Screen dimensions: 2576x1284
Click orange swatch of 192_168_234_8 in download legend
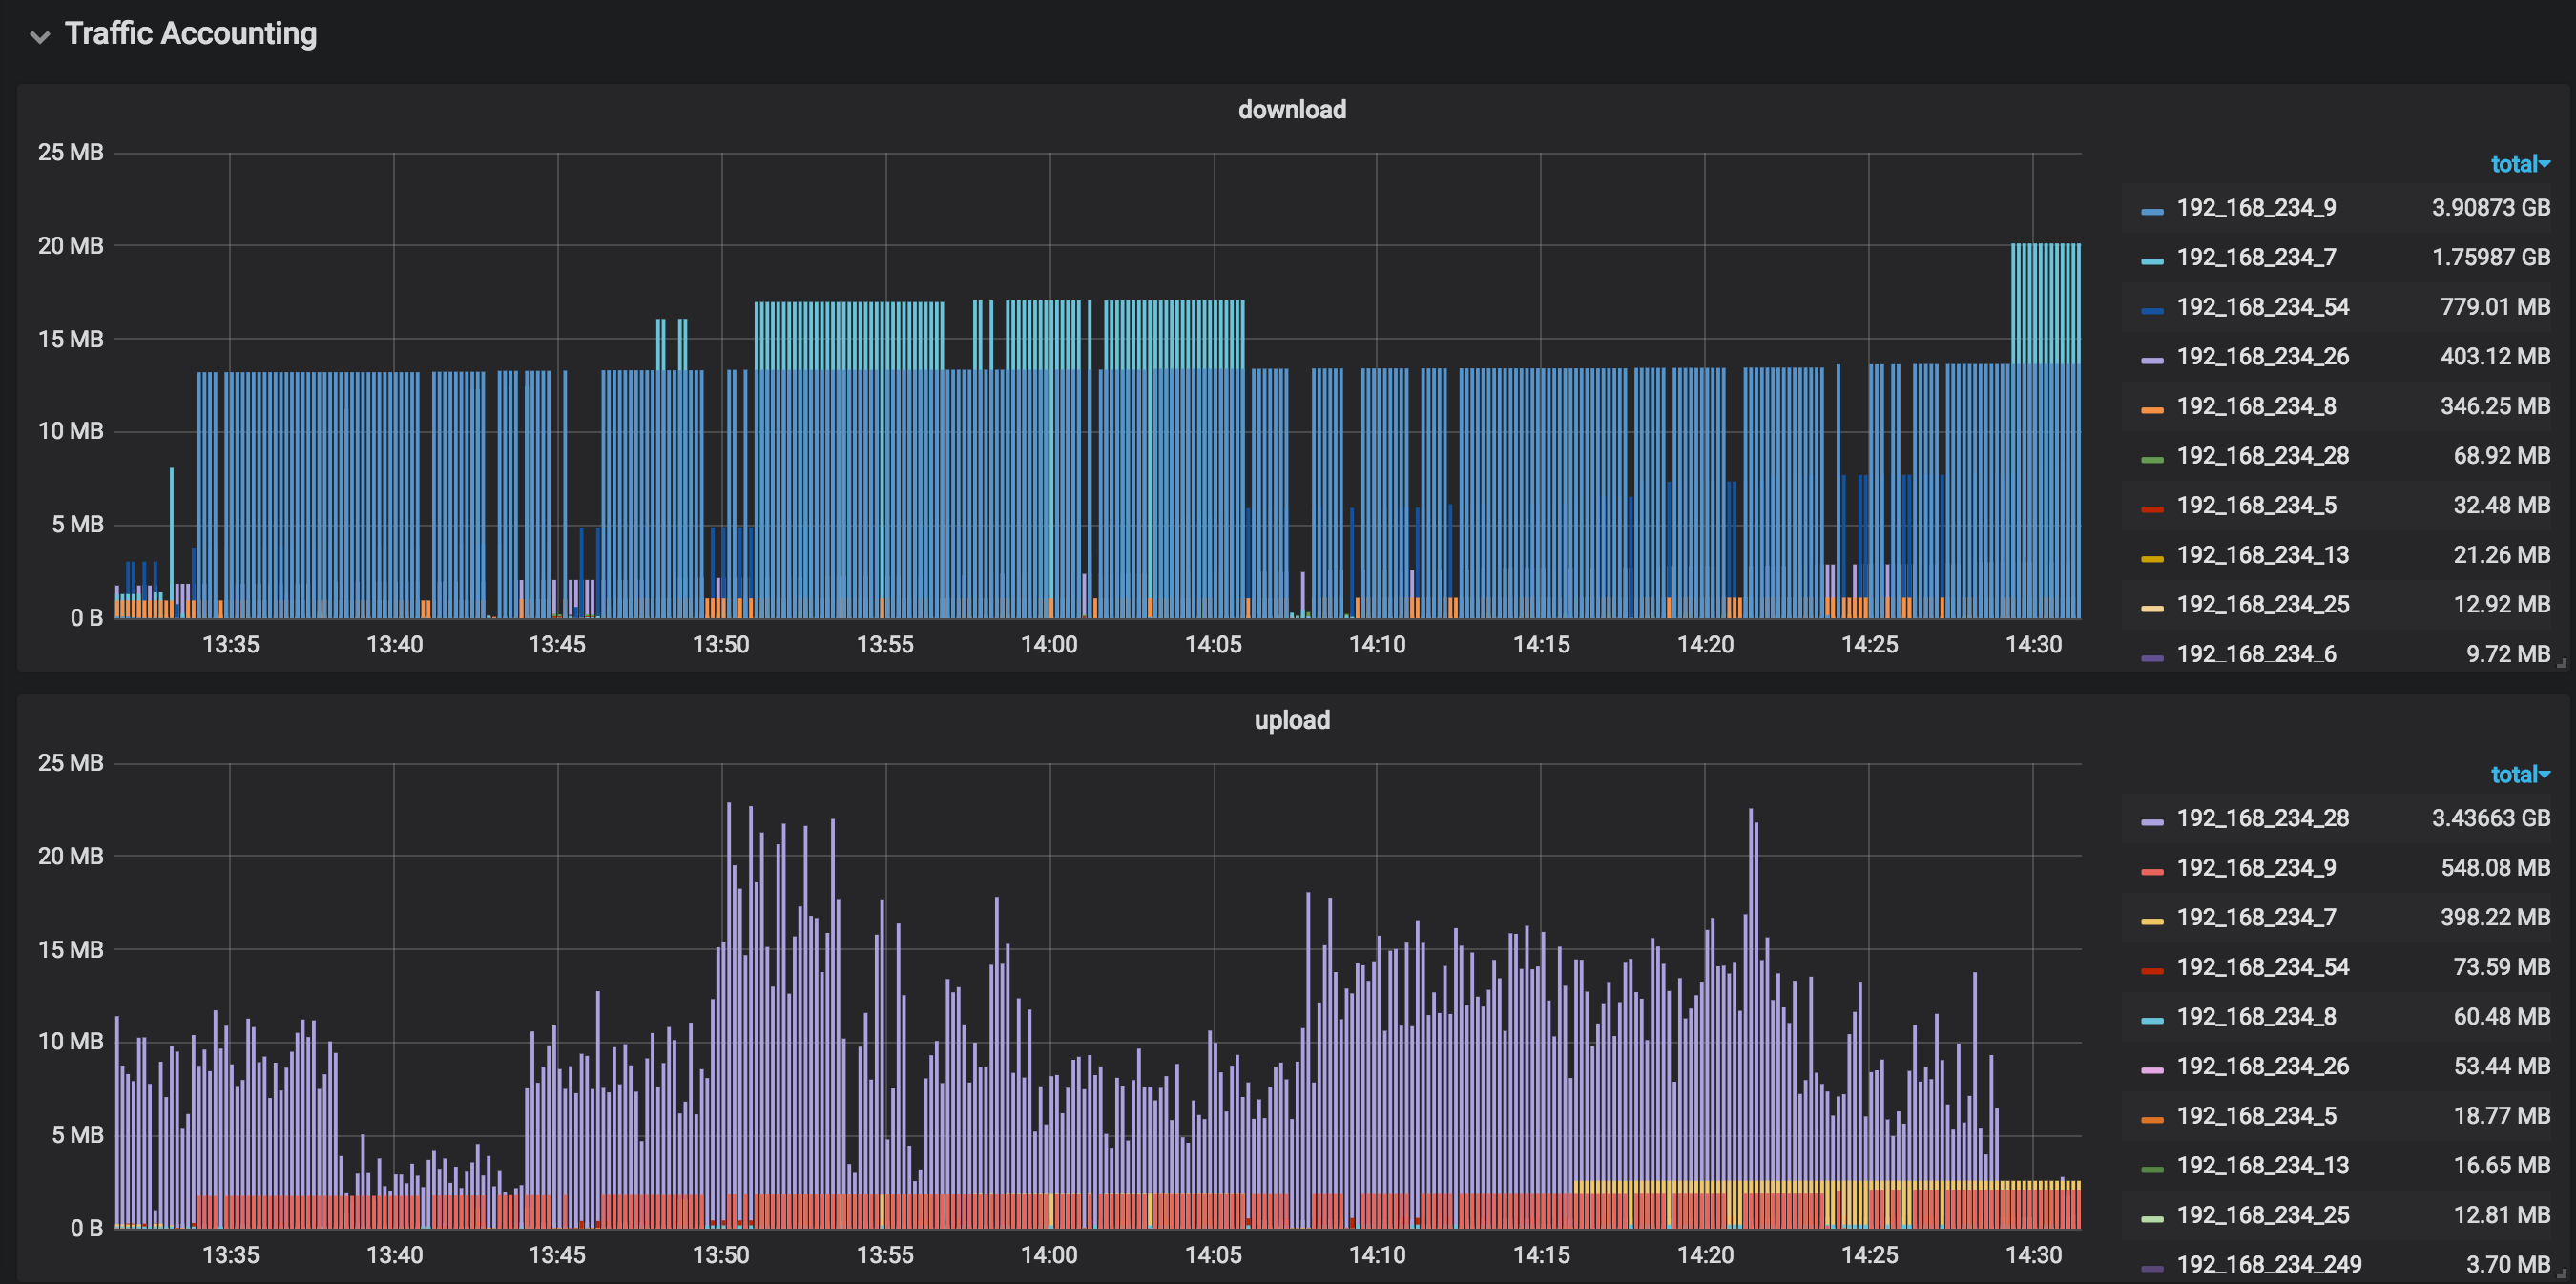(x=2152, y=409)
